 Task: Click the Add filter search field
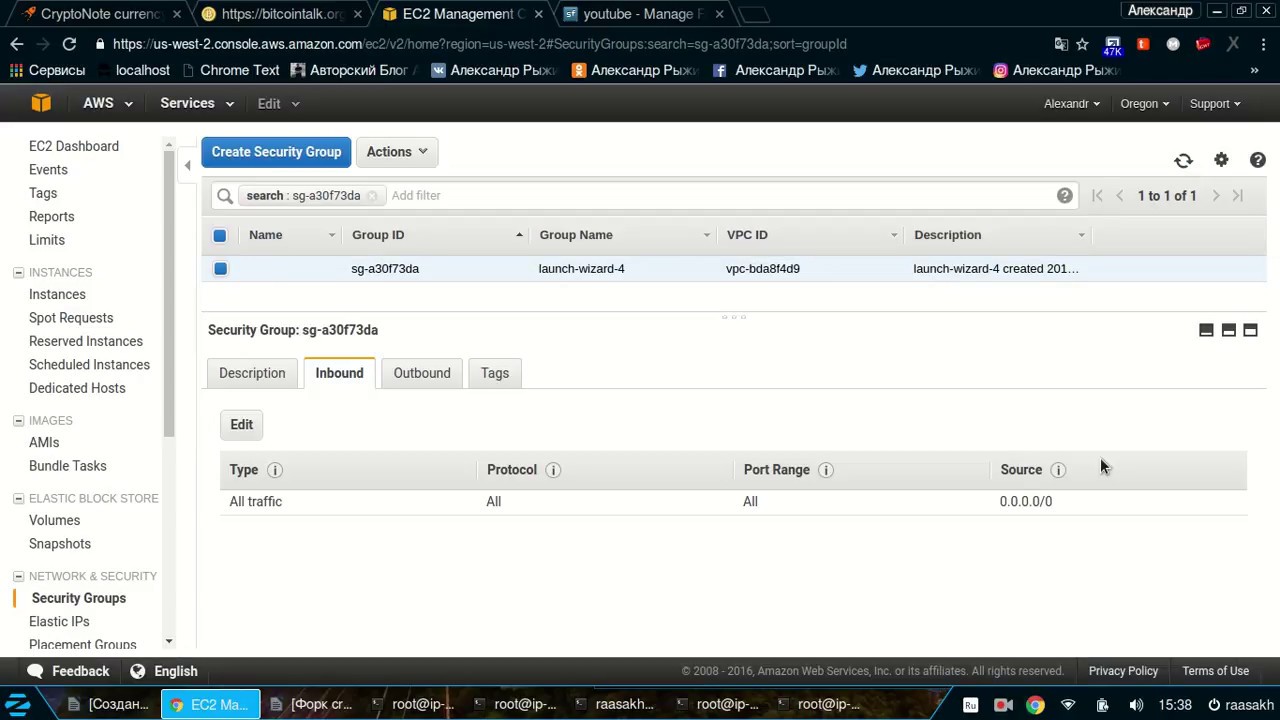[x=720, y=196]
